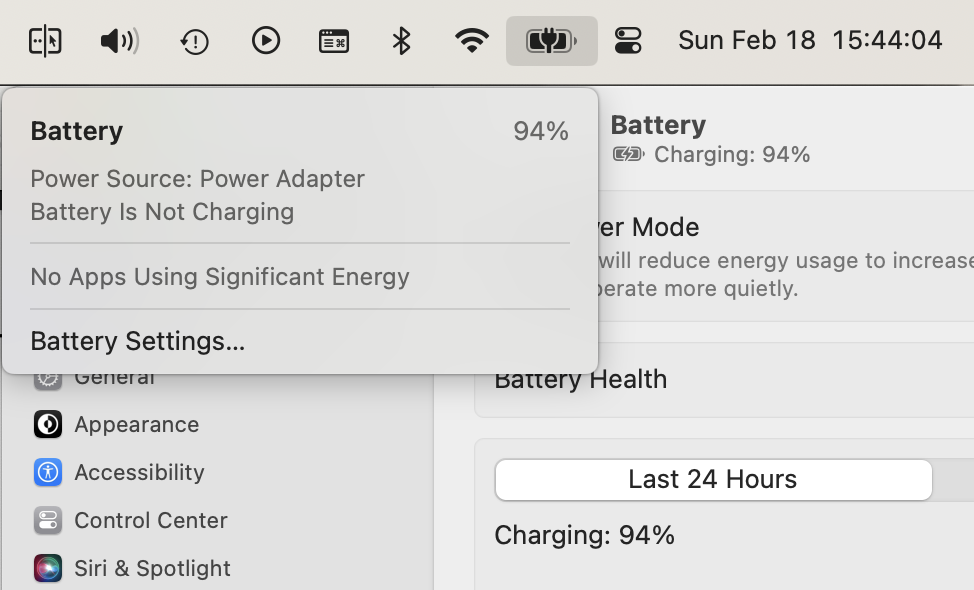The height and width of the screenshot is (590, 974).
Task: Click the translate icon in menu bar
Action: [x=45, y=41]
